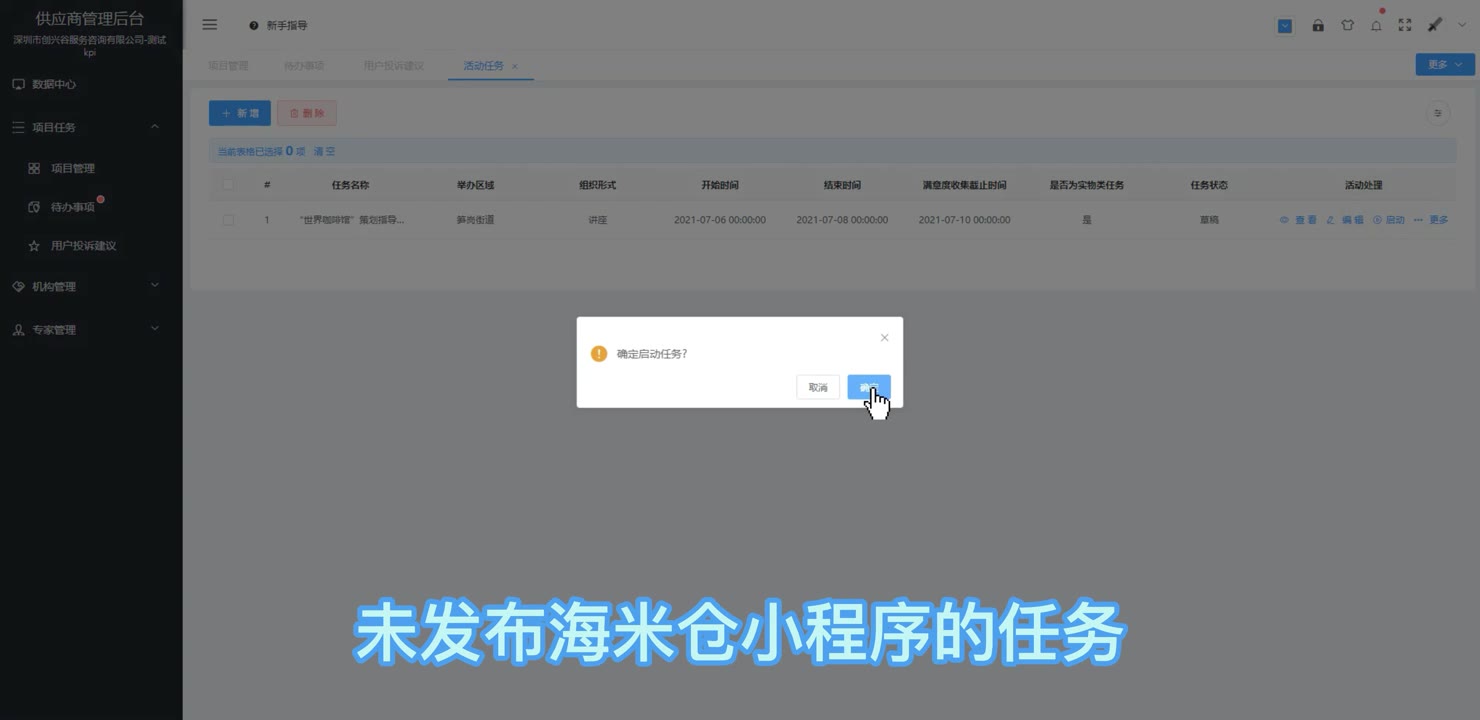Open 新手指导 help guide
The image size is (1480, 720).
[279, 25]
